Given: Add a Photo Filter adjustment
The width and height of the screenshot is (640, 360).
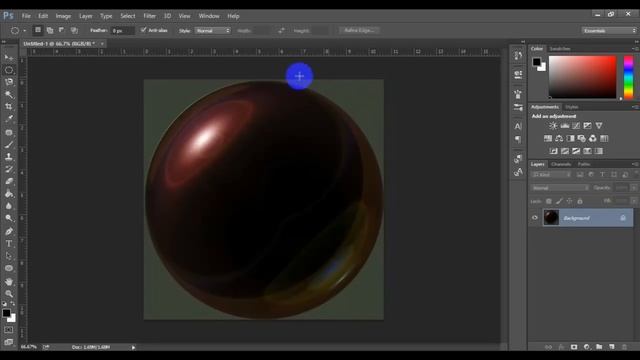Looking at the screenshot, I should [582, 139].
